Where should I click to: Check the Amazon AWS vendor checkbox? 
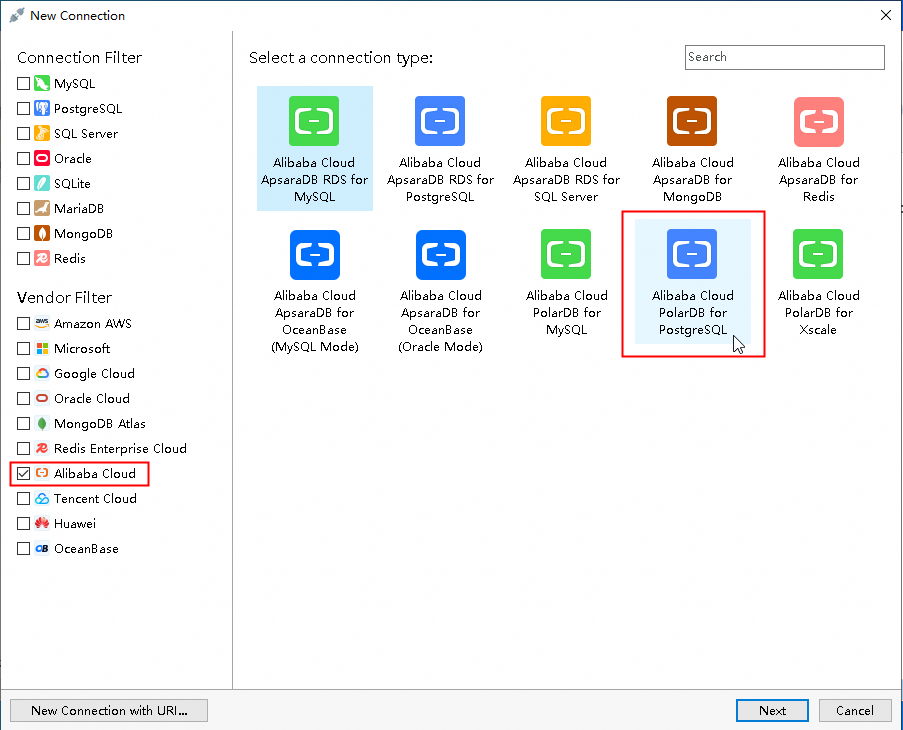tap(24, 324)
